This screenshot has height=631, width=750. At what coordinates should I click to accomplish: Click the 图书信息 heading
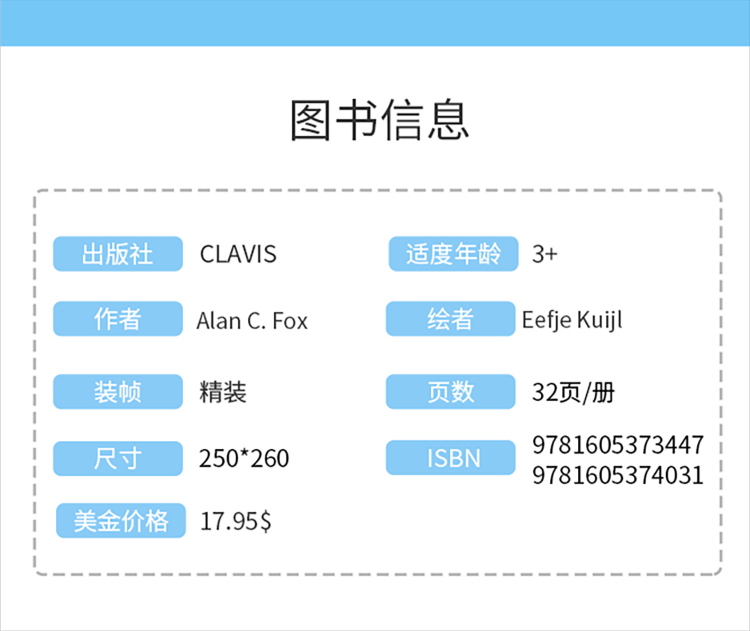379,121
